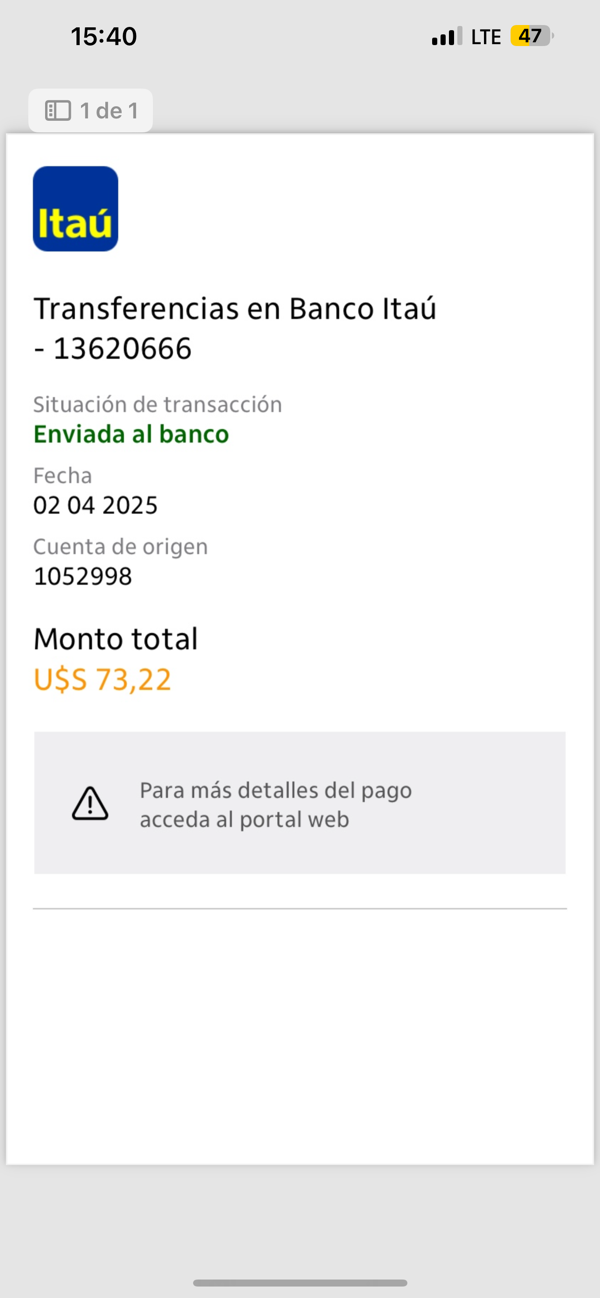
Task: Tap the origin account number 1052998
Action: coord(82,576)
